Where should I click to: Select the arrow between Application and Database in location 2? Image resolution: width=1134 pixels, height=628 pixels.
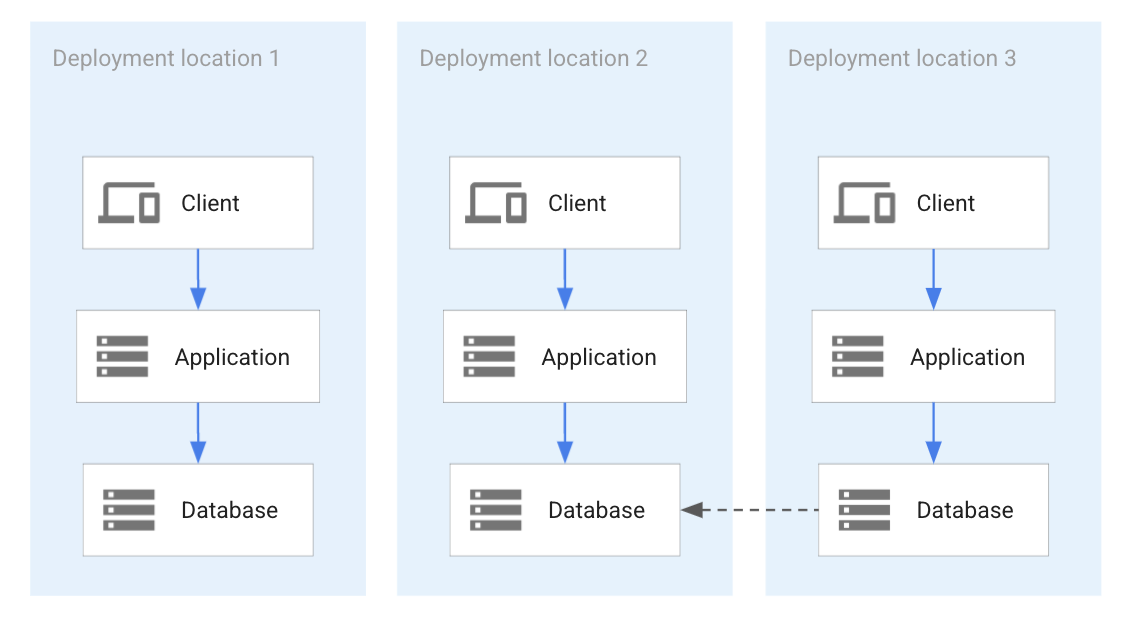pos(564,432)
